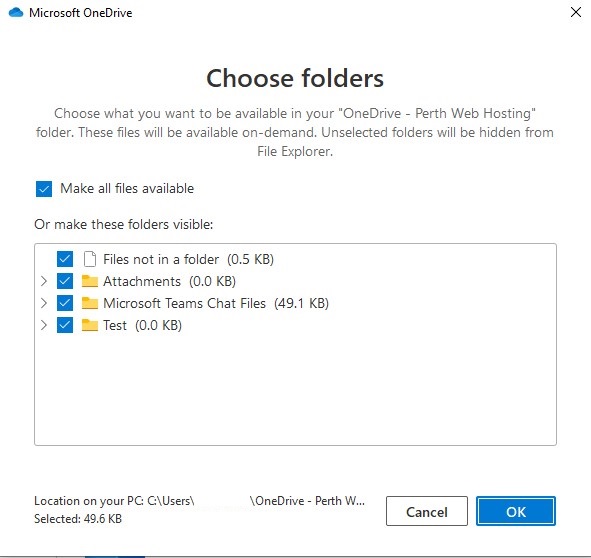
Task: Close the Microsoft OneDrive dialog
Action: (x=576, y=12)
